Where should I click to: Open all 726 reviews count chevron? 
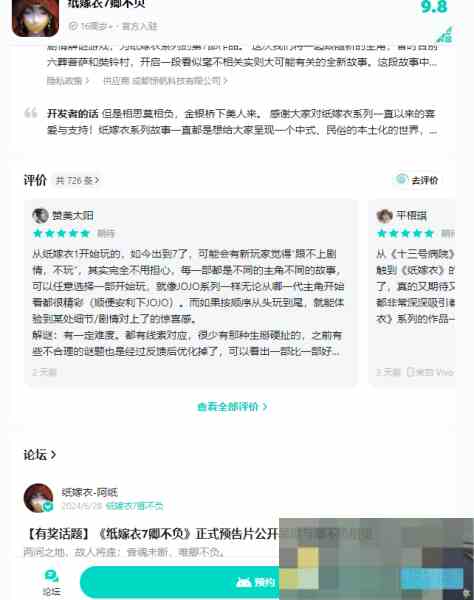77,180
